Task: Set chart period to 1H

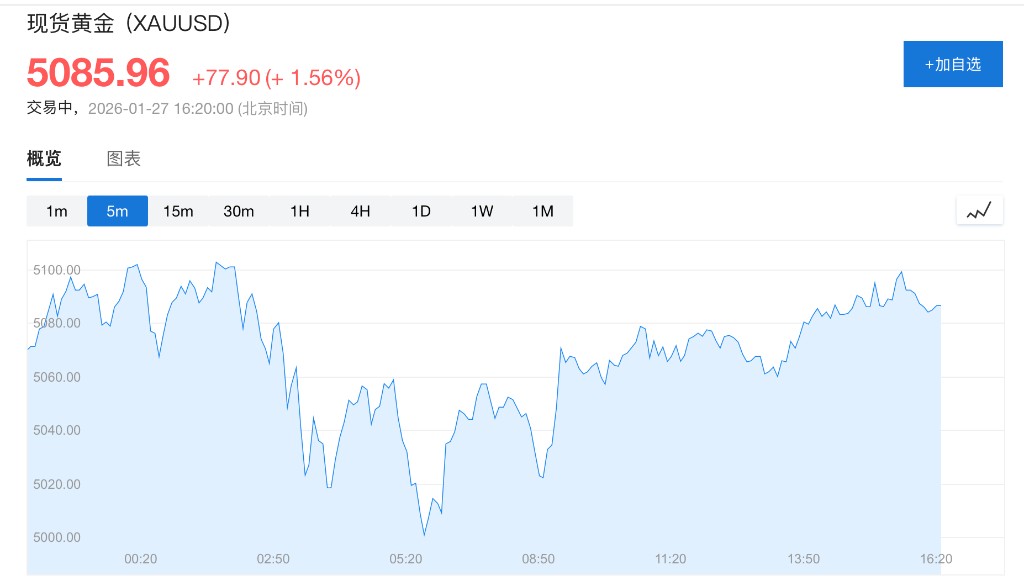Action: click(300, 211)
